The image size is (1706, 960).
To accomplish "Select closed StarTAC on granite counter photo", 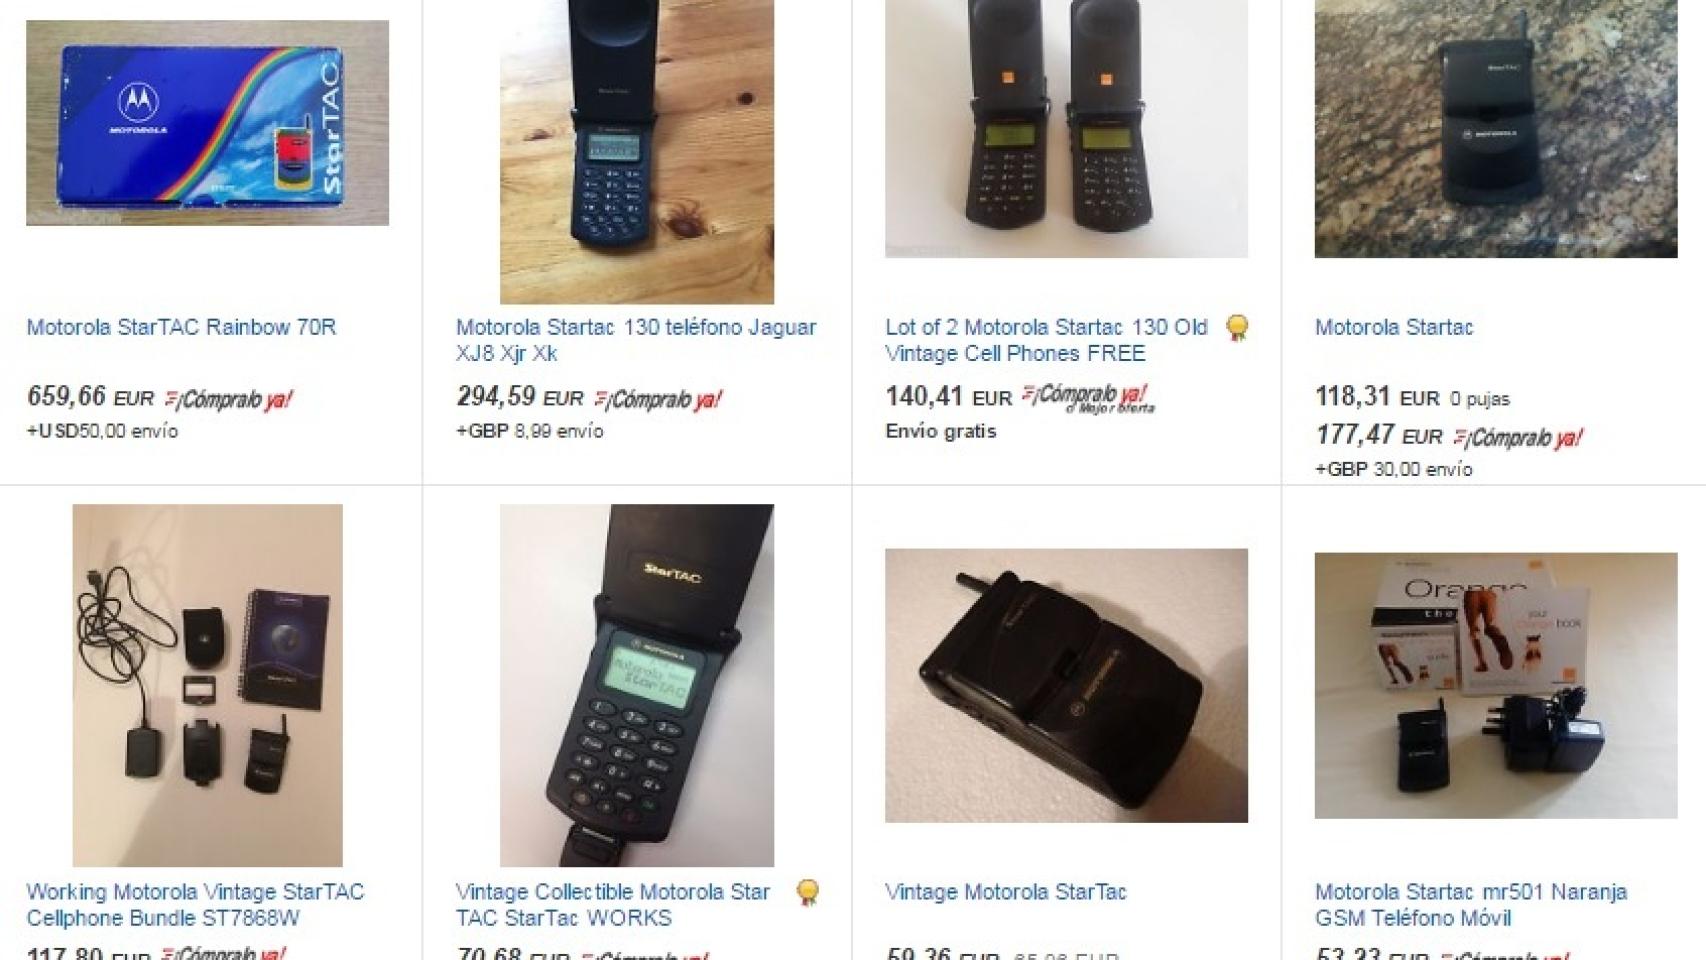I will (1496, 129).
